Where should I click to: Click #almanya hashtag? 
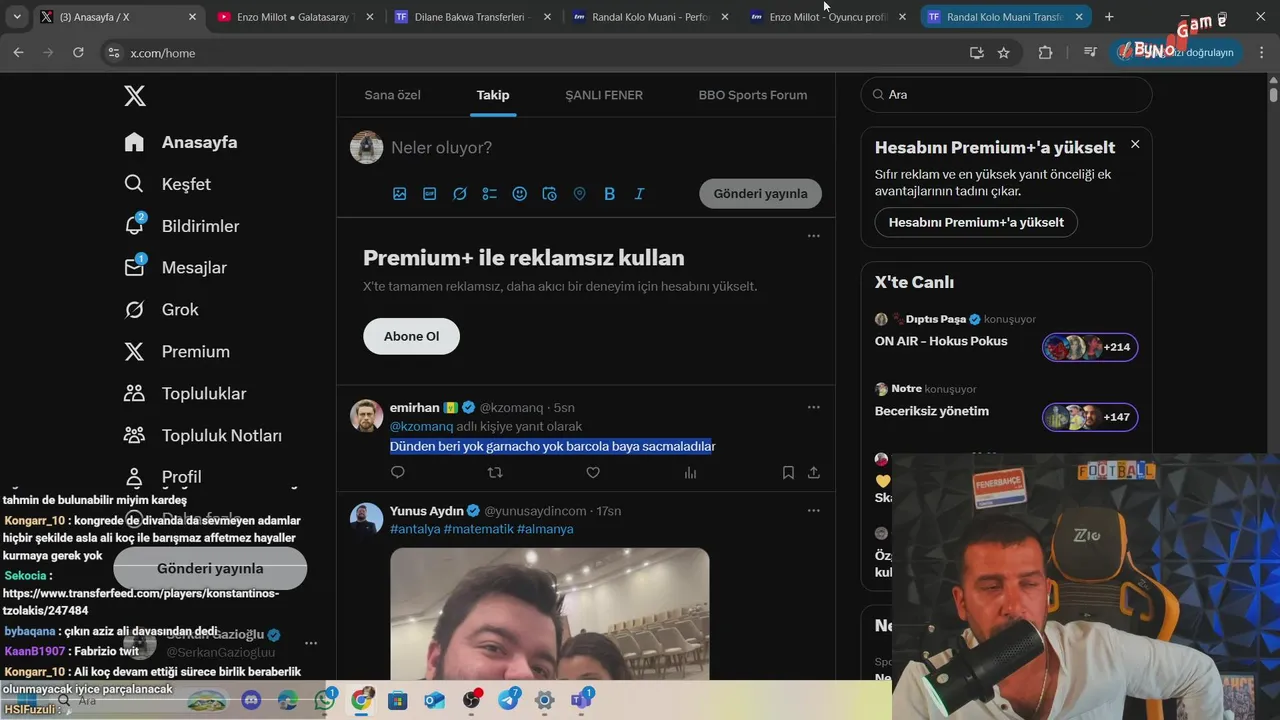[545, 529]
